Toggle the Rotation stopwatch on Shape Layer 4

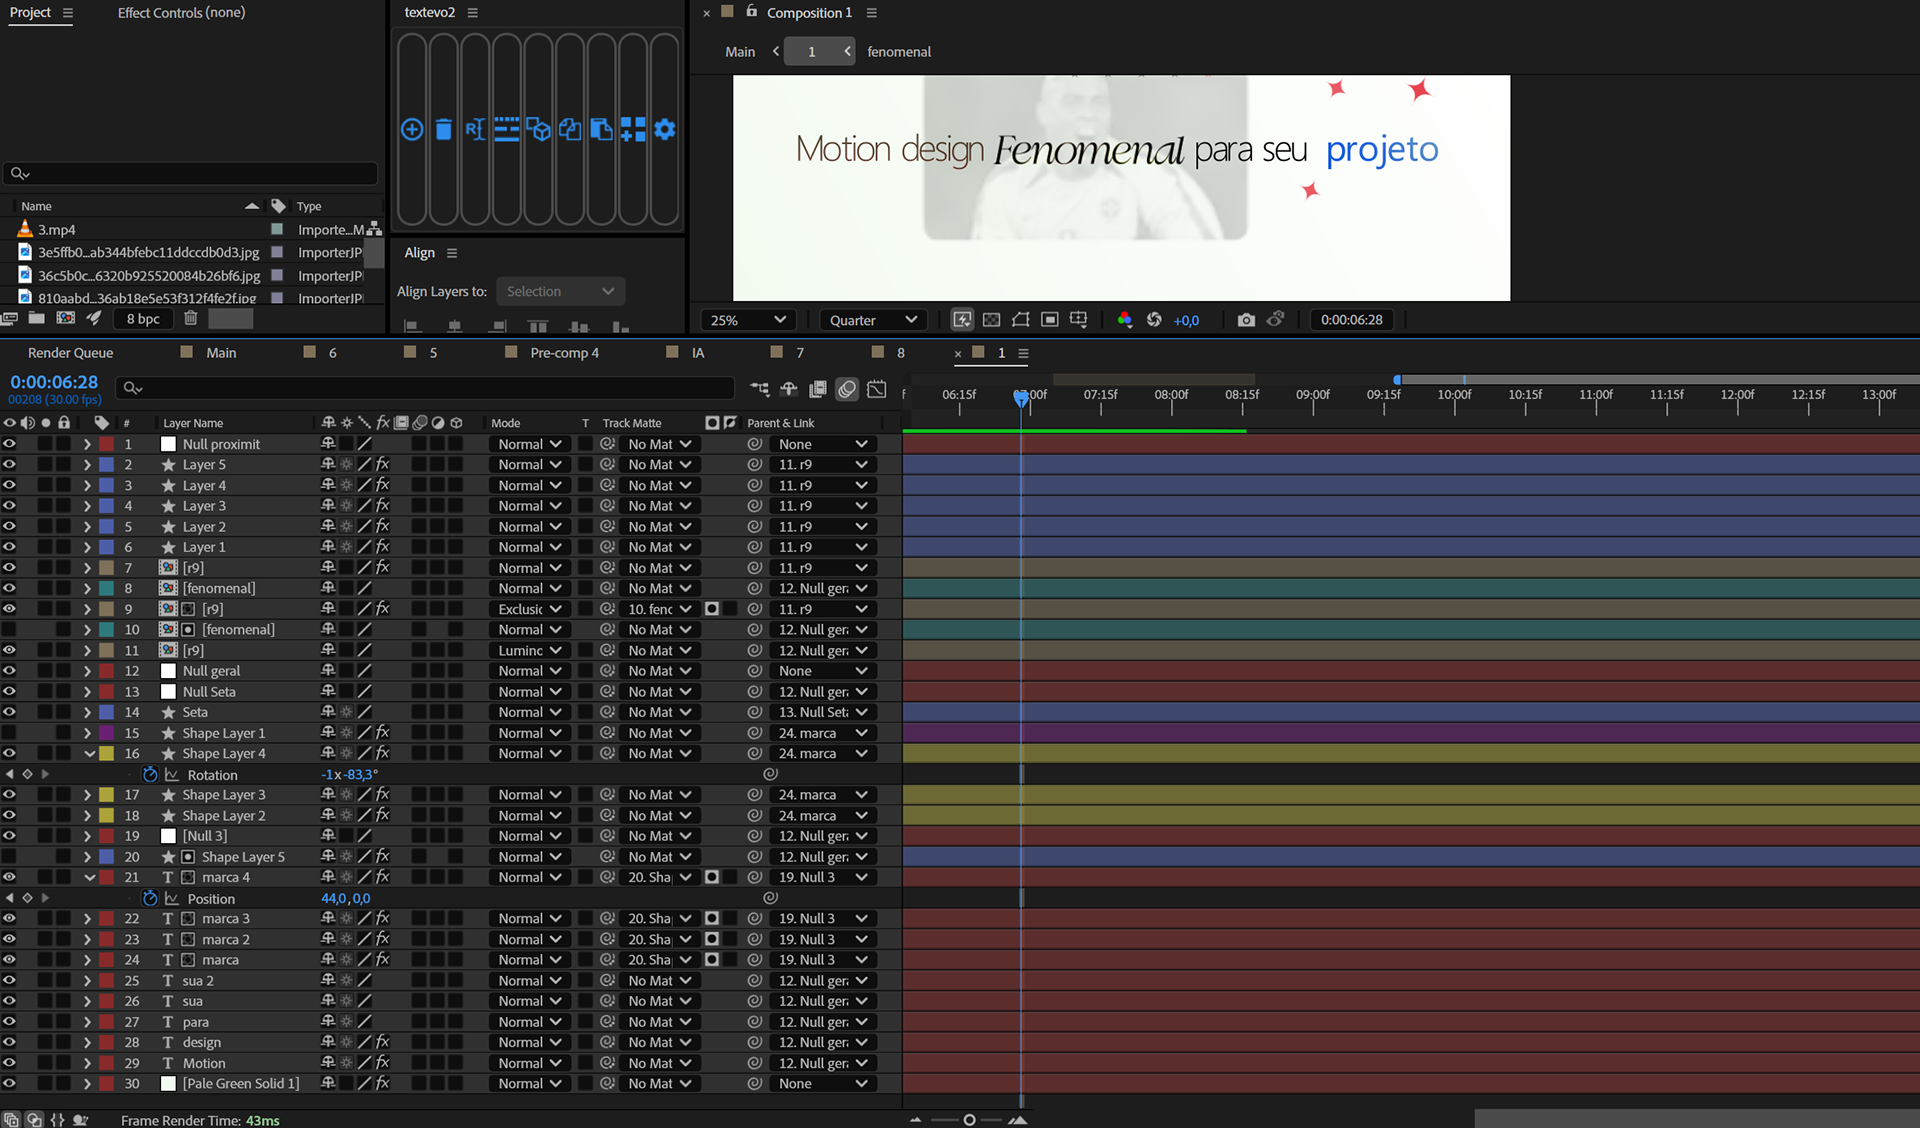pos(150,775)
